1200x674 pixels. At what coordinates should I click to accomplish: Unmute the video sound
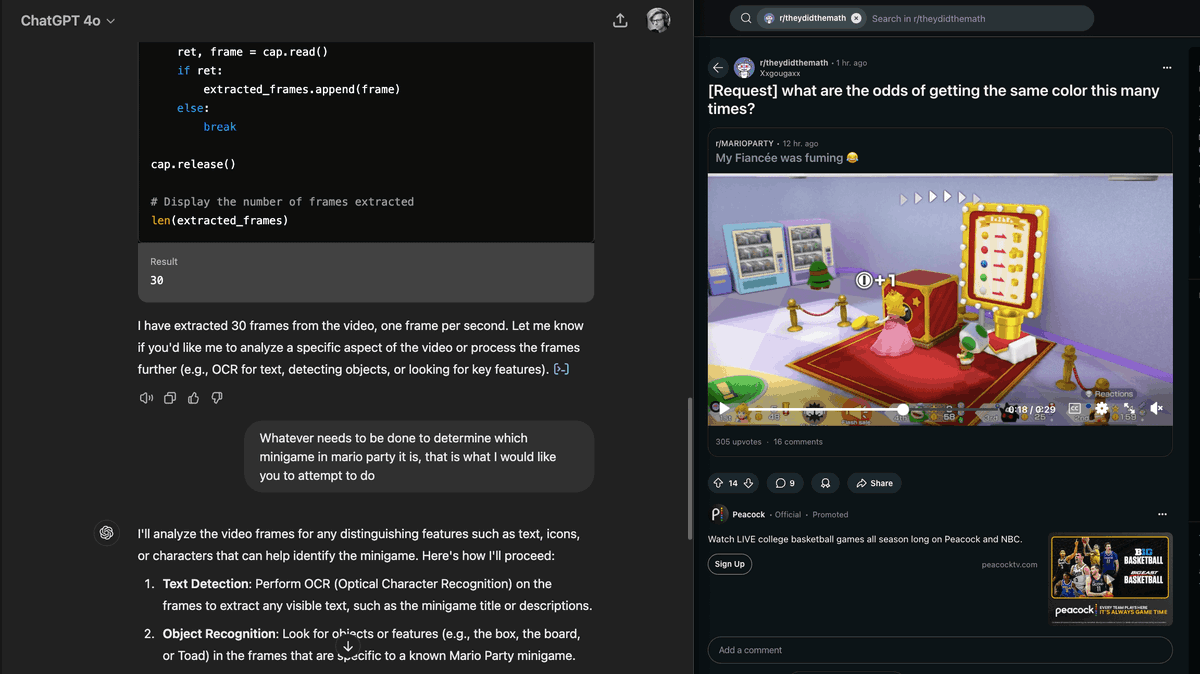[1156, 408]
